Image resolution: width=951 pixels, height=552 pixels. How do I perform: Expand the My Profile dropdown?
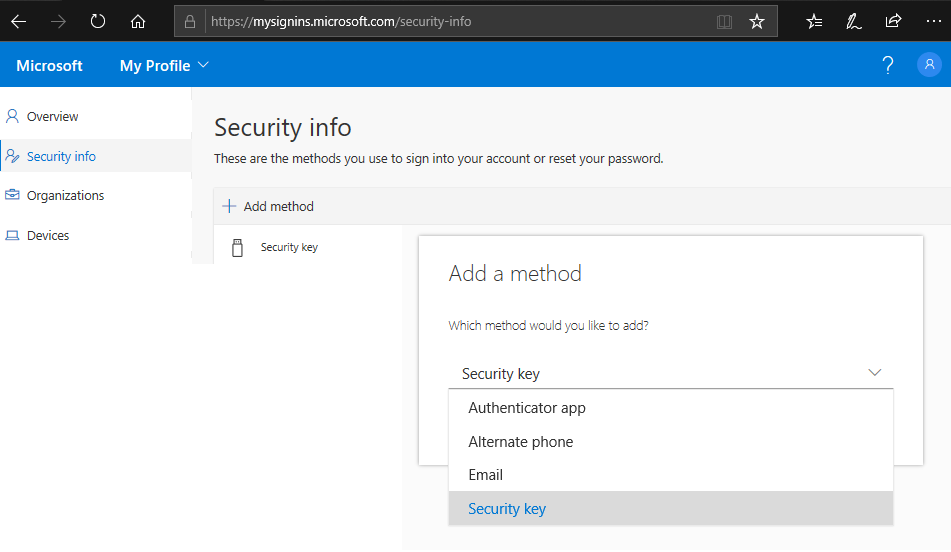tap(164, 65)
